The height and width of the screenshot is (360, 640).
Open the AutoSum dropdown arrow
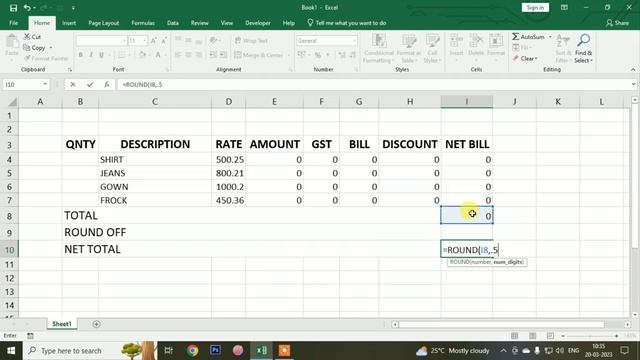(x=550, y=37)
